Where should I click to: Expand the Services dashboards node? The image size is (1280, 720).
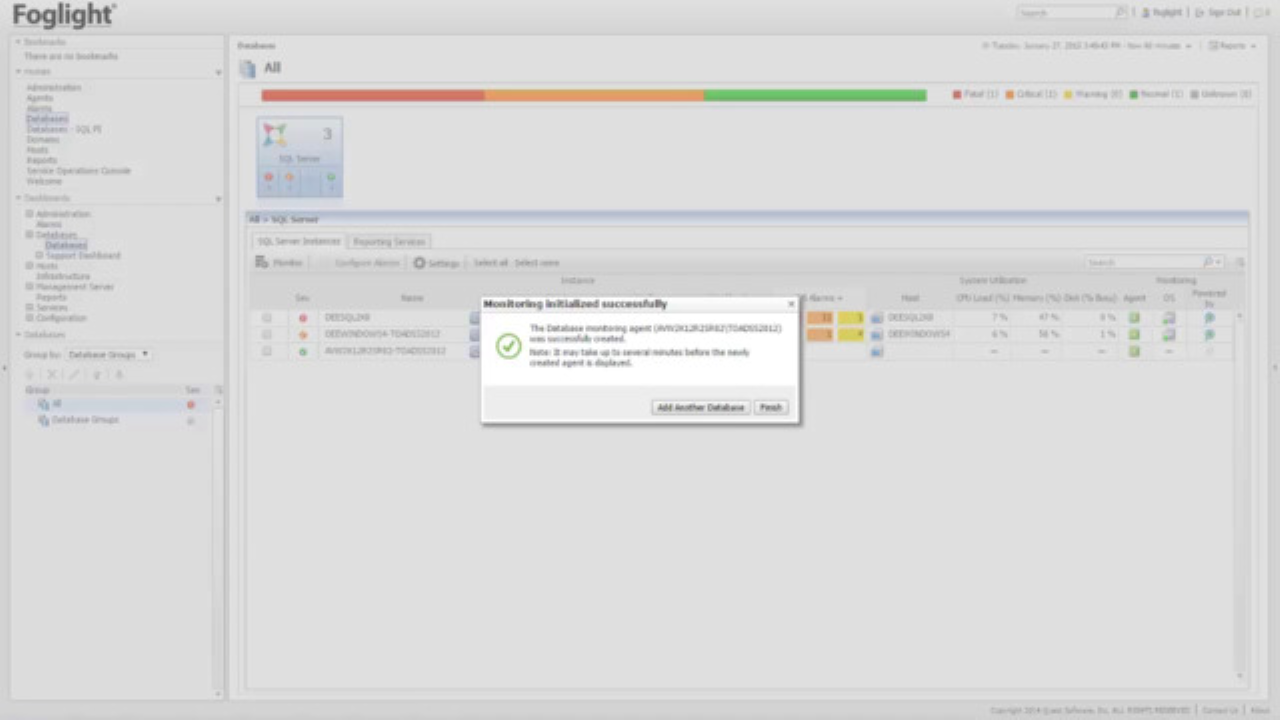(30, 308)
